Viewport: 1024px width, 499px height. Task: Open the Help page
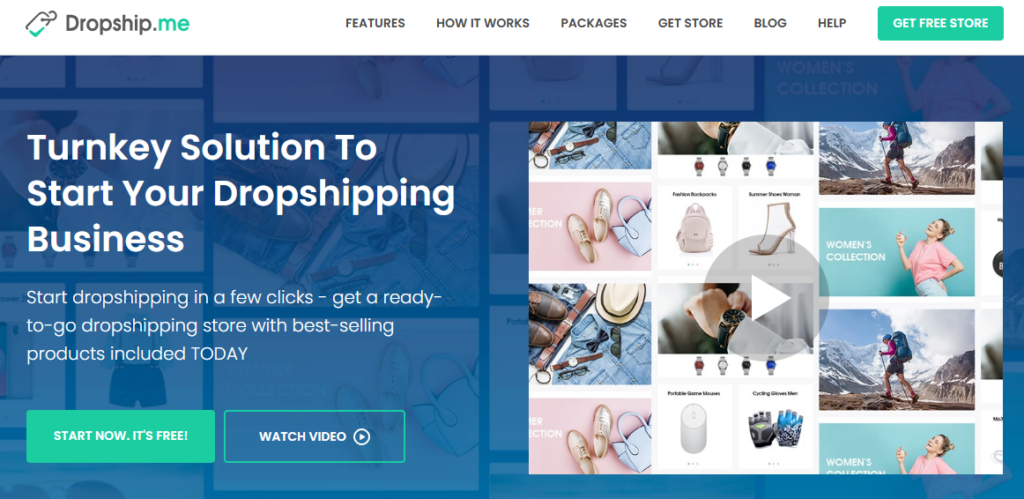coord(832,23)
